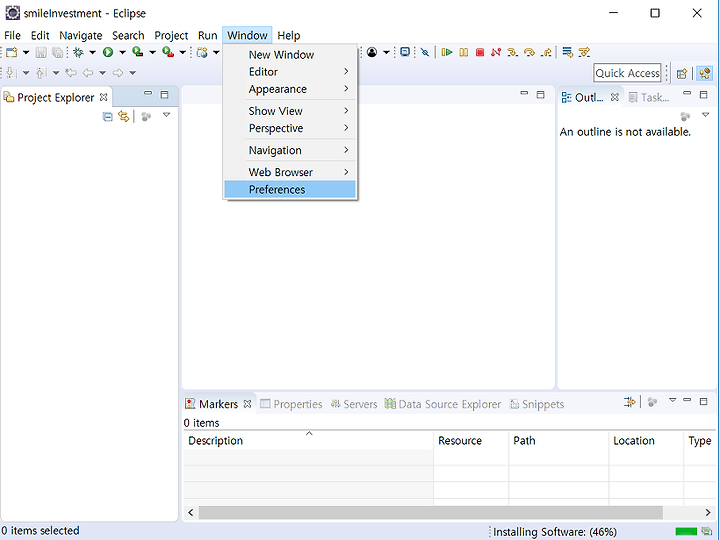
Task: Open the New wizard dropdown arrow
Action: [26, 52]
